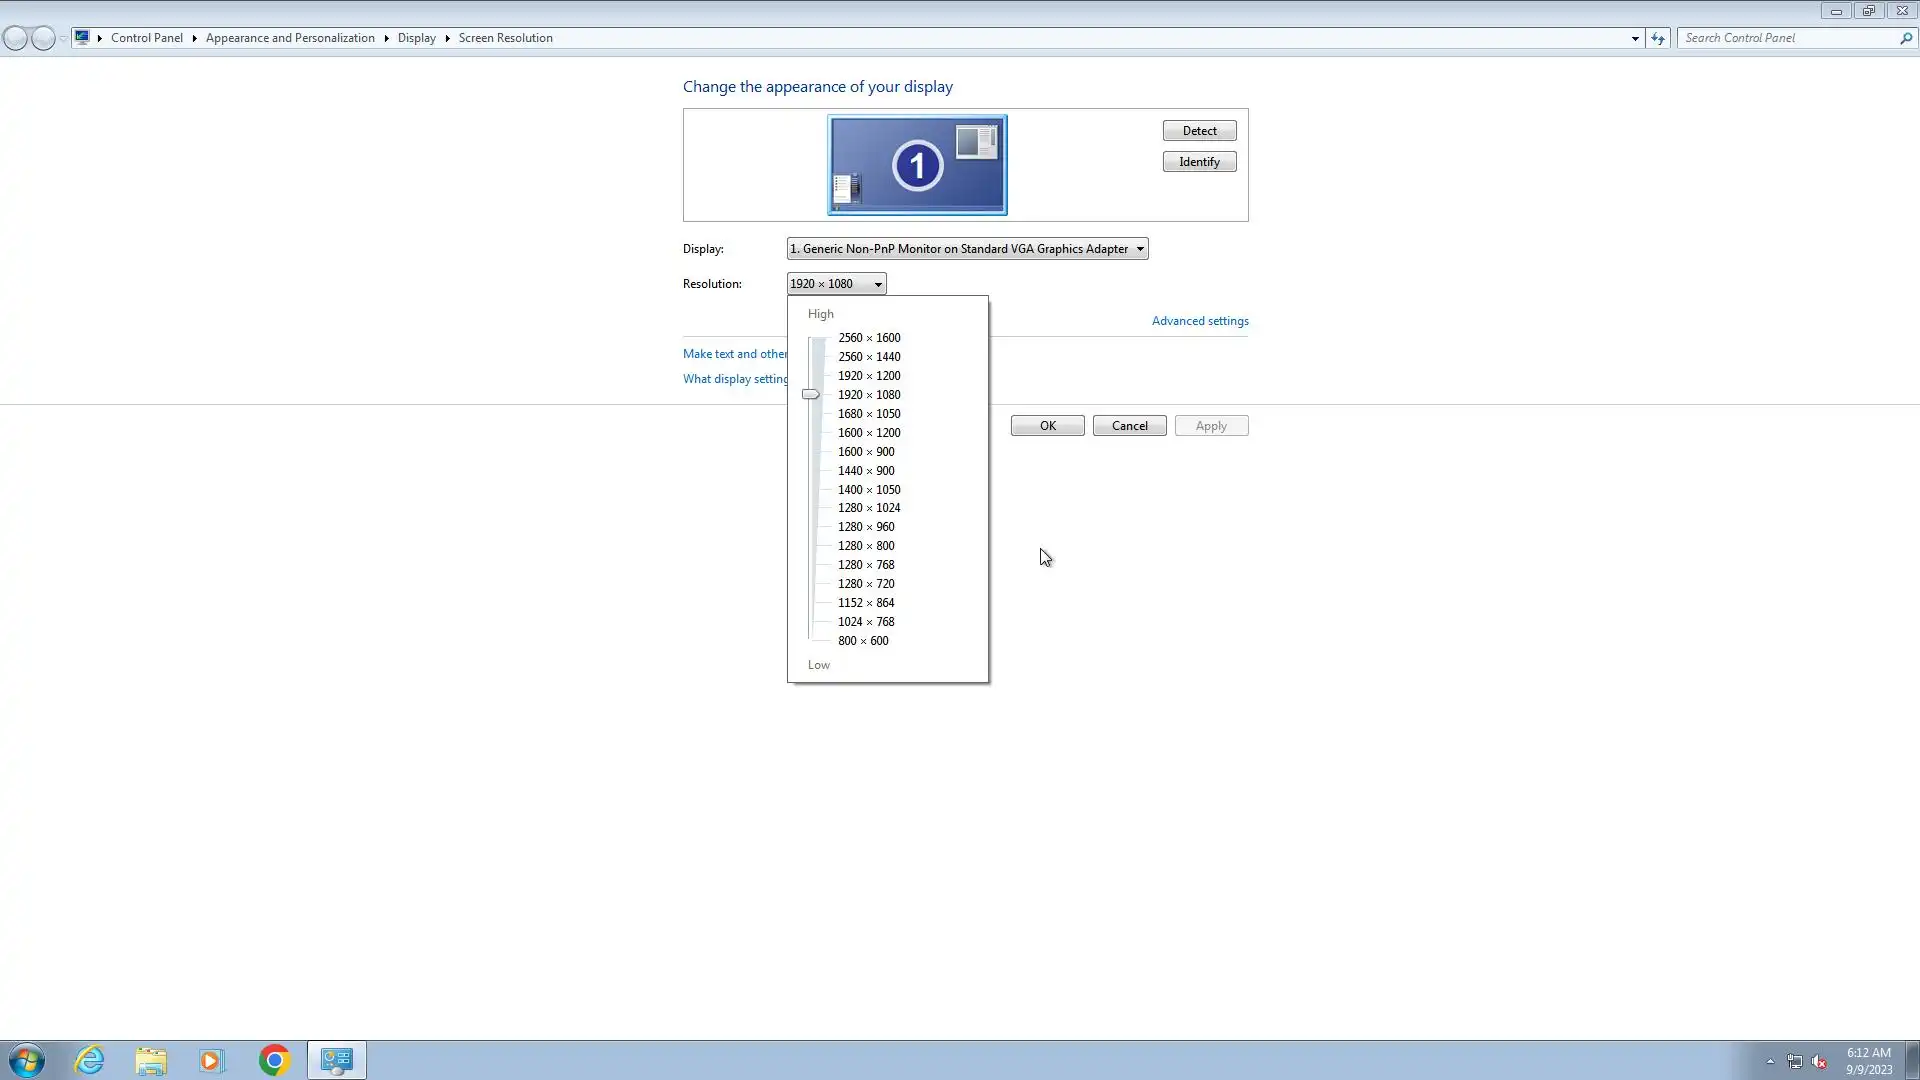Viewport: 1920px width, 1080px height.
Task: Open address bar history dropdown arrow
Action: pyautogui.click(x=1635, y=38)
